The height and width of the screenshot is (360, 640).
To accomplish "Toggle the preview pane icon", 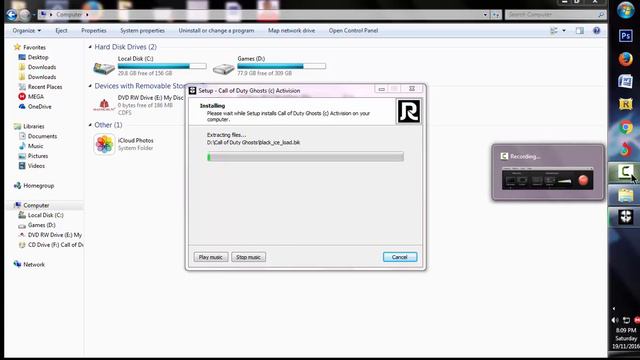I will click(580, 31).
